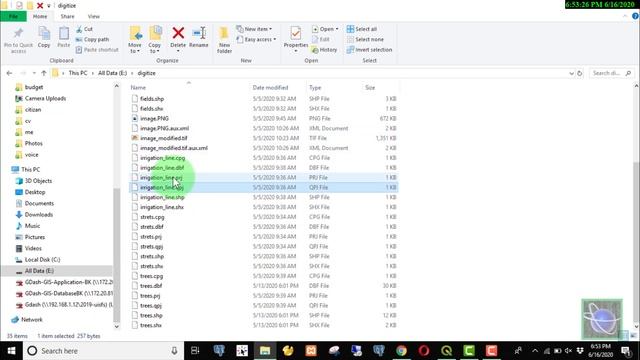Open the notification center icon
Viewport: 640px width, 360px height.
point(626,351)
